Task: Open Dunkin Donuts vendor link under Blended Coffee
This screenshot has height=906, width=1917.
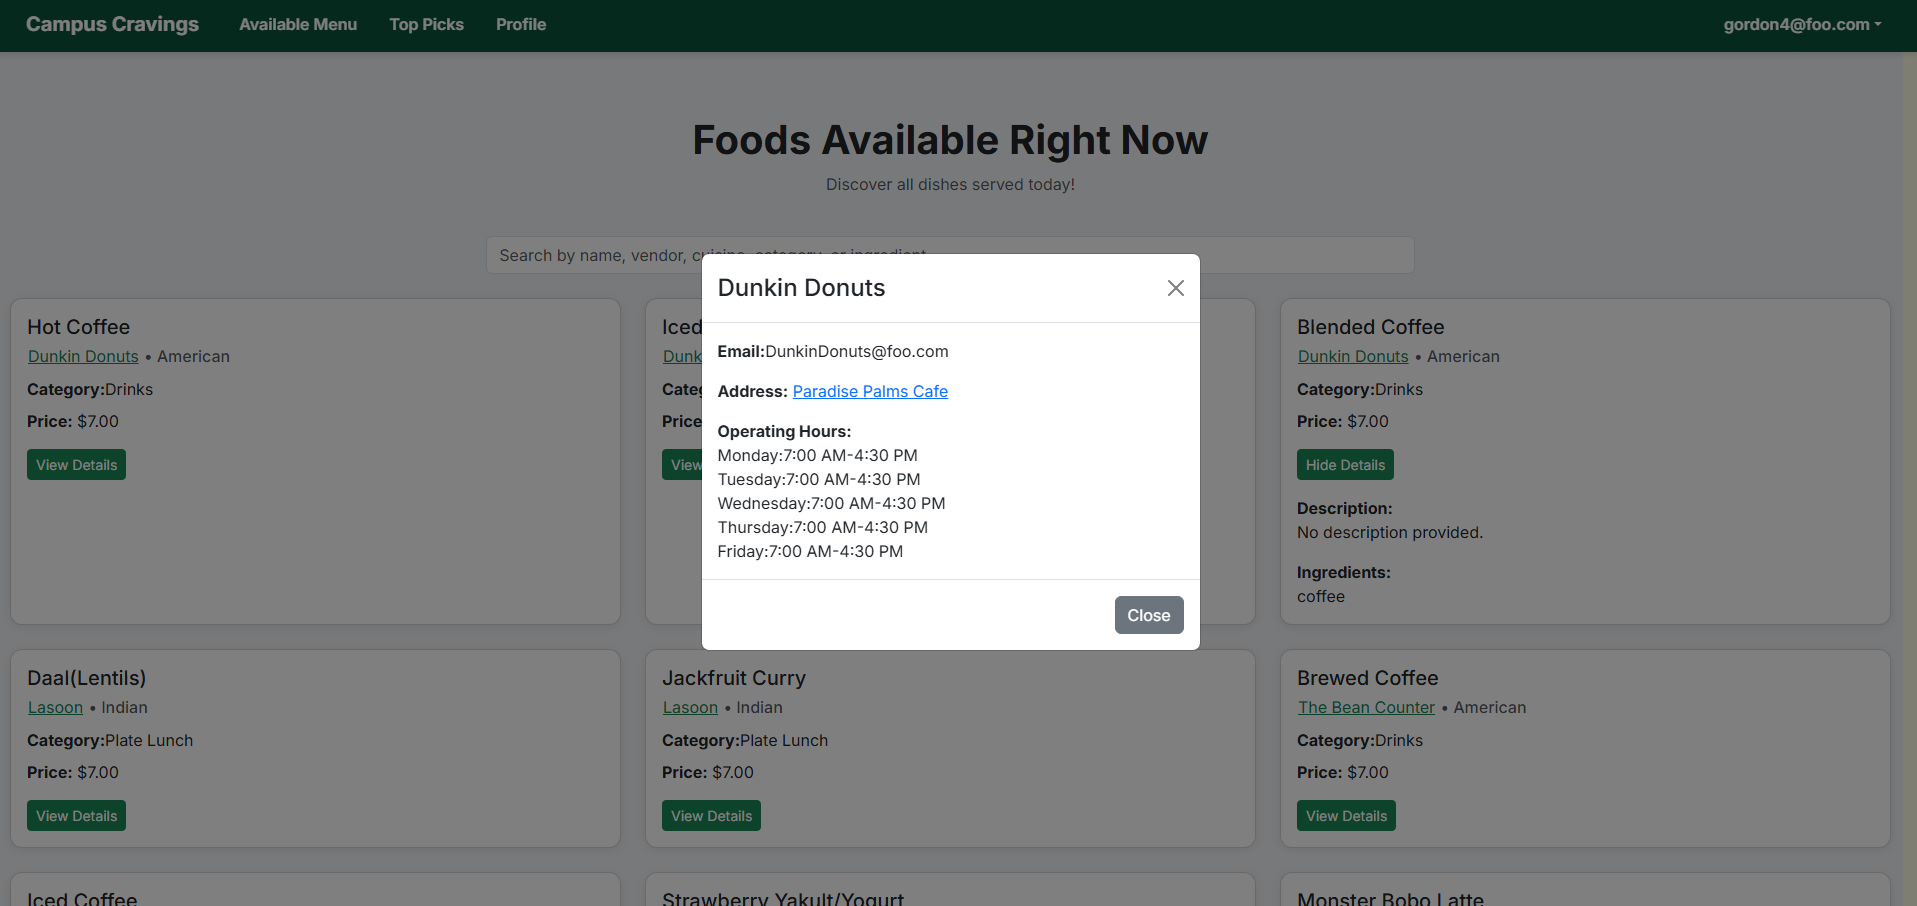Action: (1352, 356)
